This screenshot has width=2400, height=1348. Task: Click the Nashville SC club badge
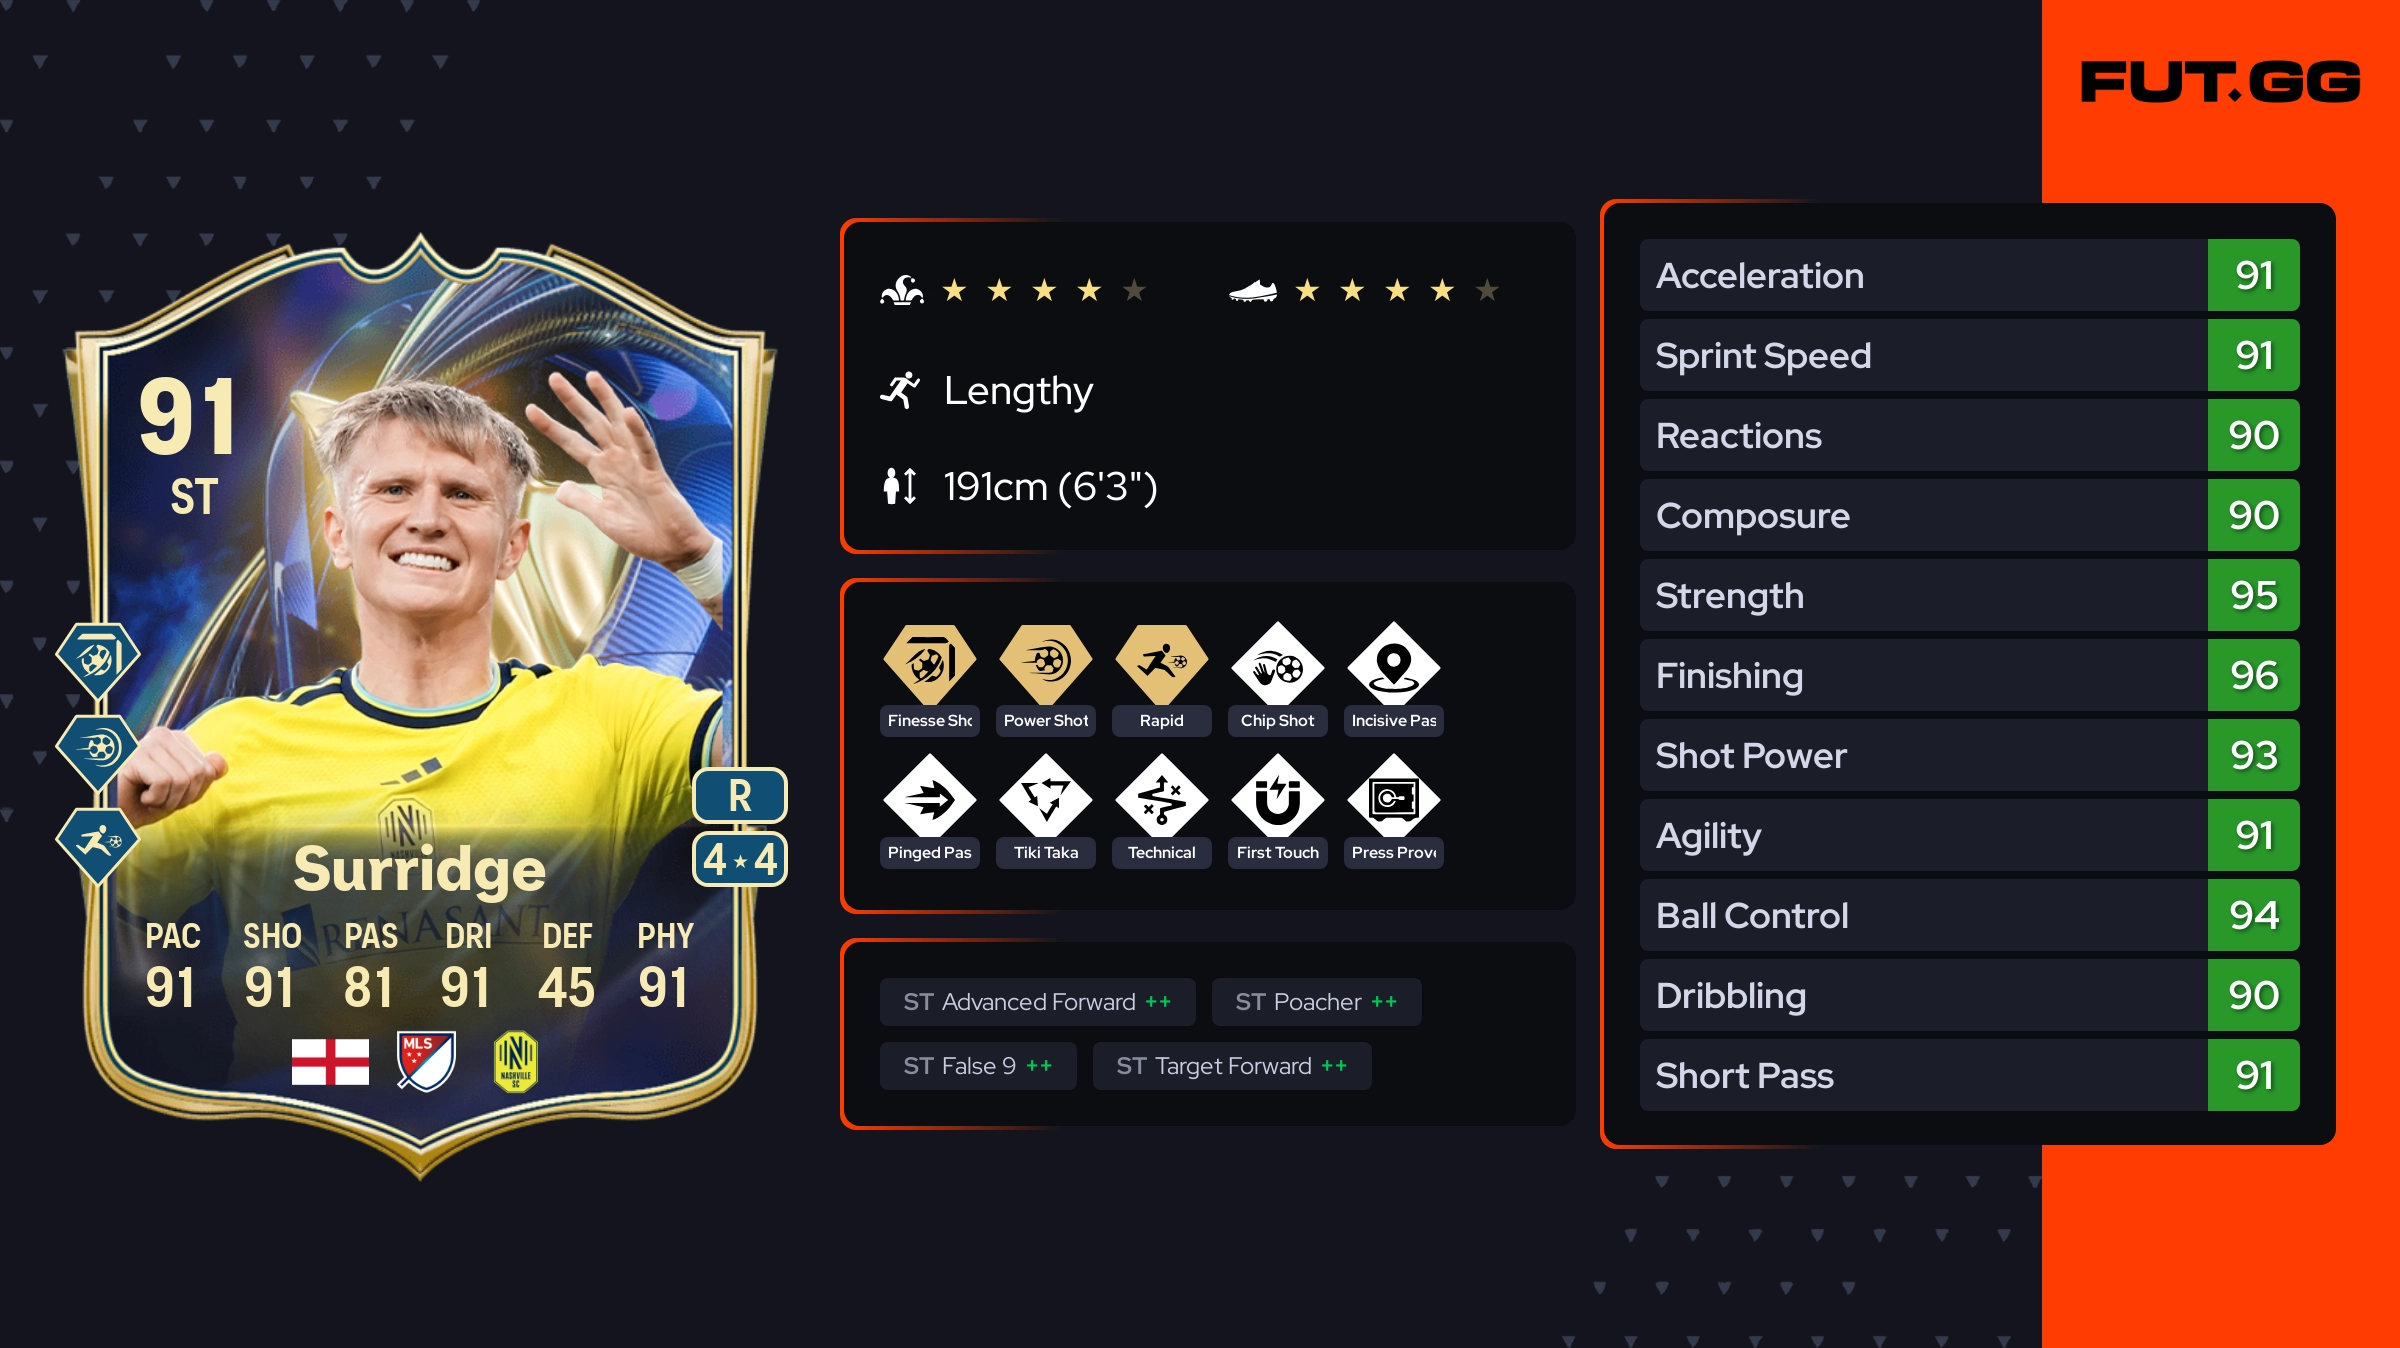coord(516,1061)
